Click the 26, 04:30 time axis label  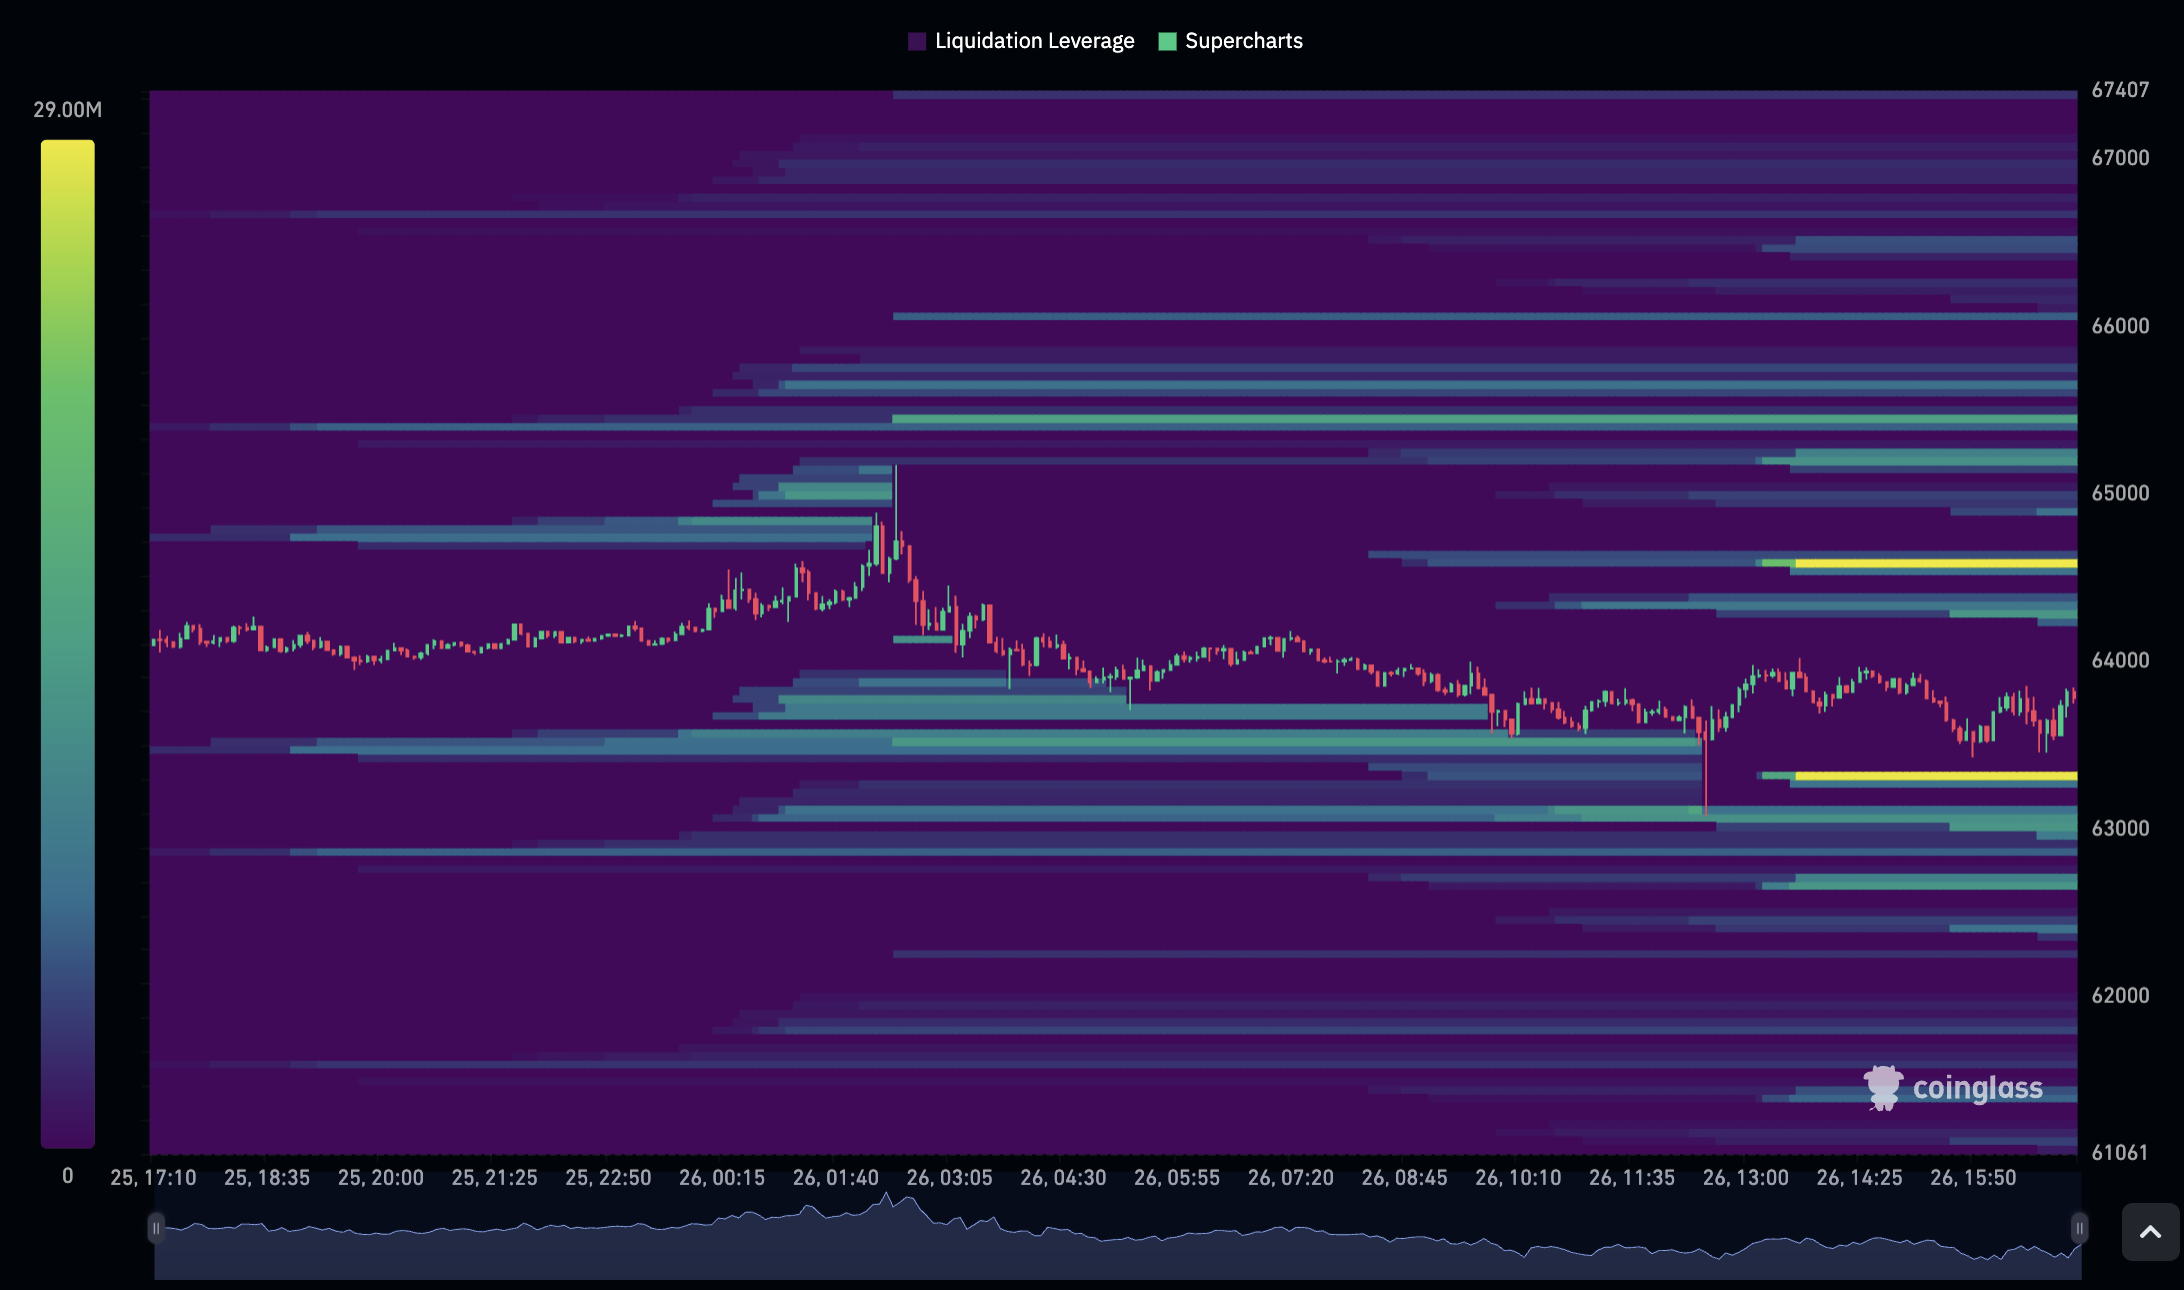pyautogui.click(x=1063, y=1178)
